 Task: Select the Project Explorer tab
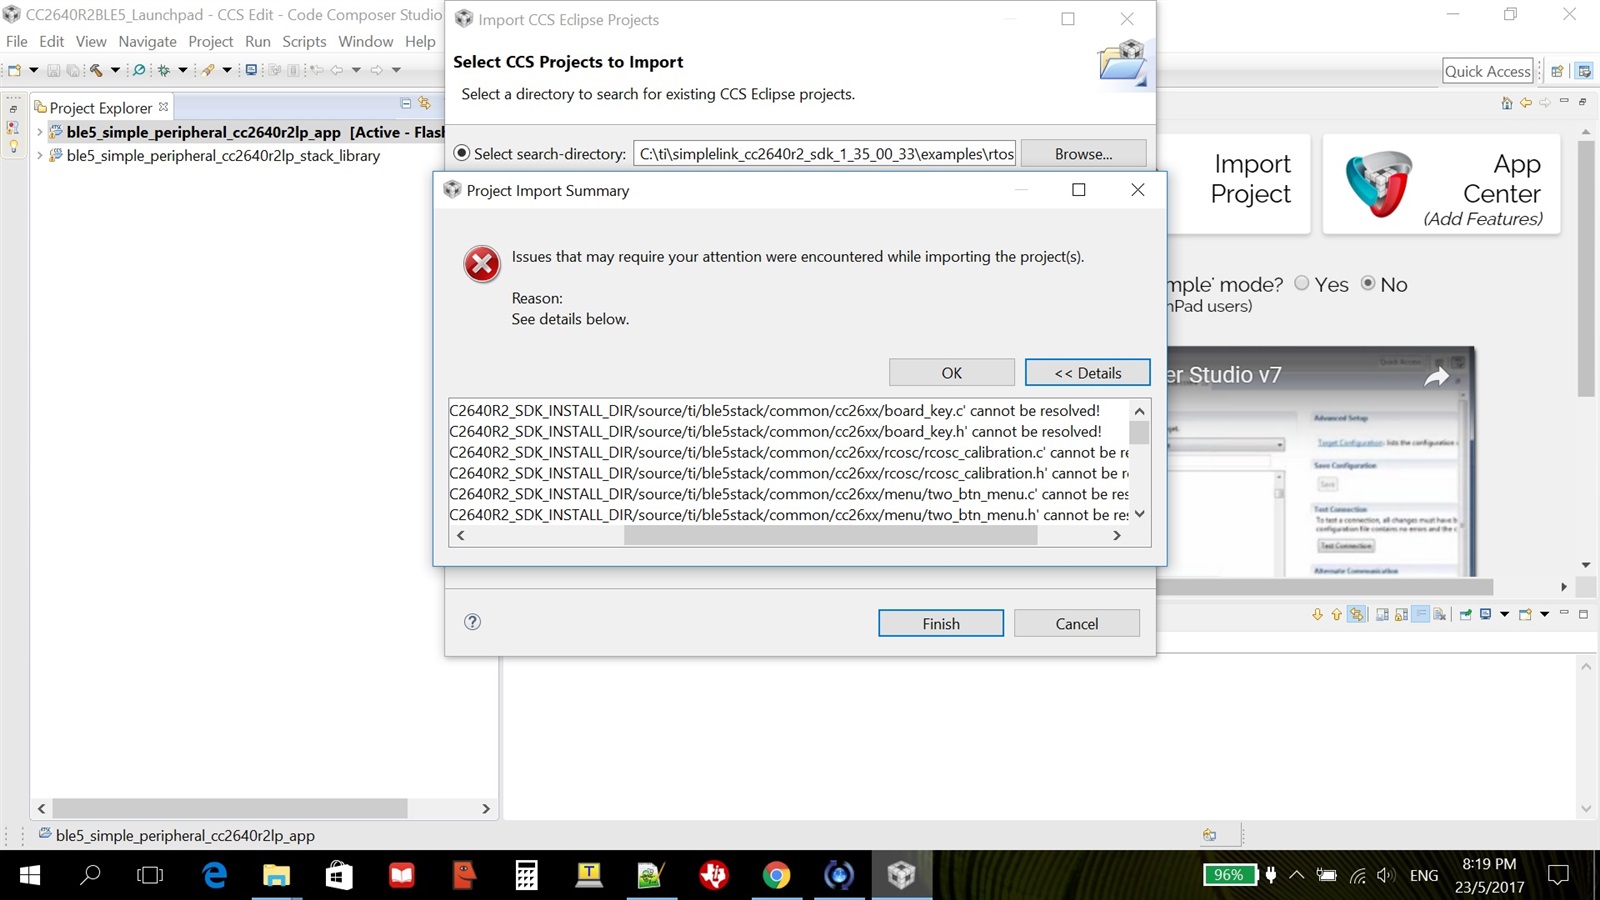(101, 107)
